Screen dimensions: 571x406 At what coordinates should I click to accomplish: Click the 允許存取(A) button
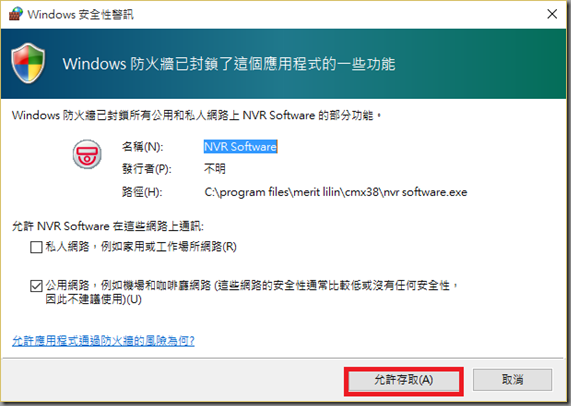tap(403, 381)
